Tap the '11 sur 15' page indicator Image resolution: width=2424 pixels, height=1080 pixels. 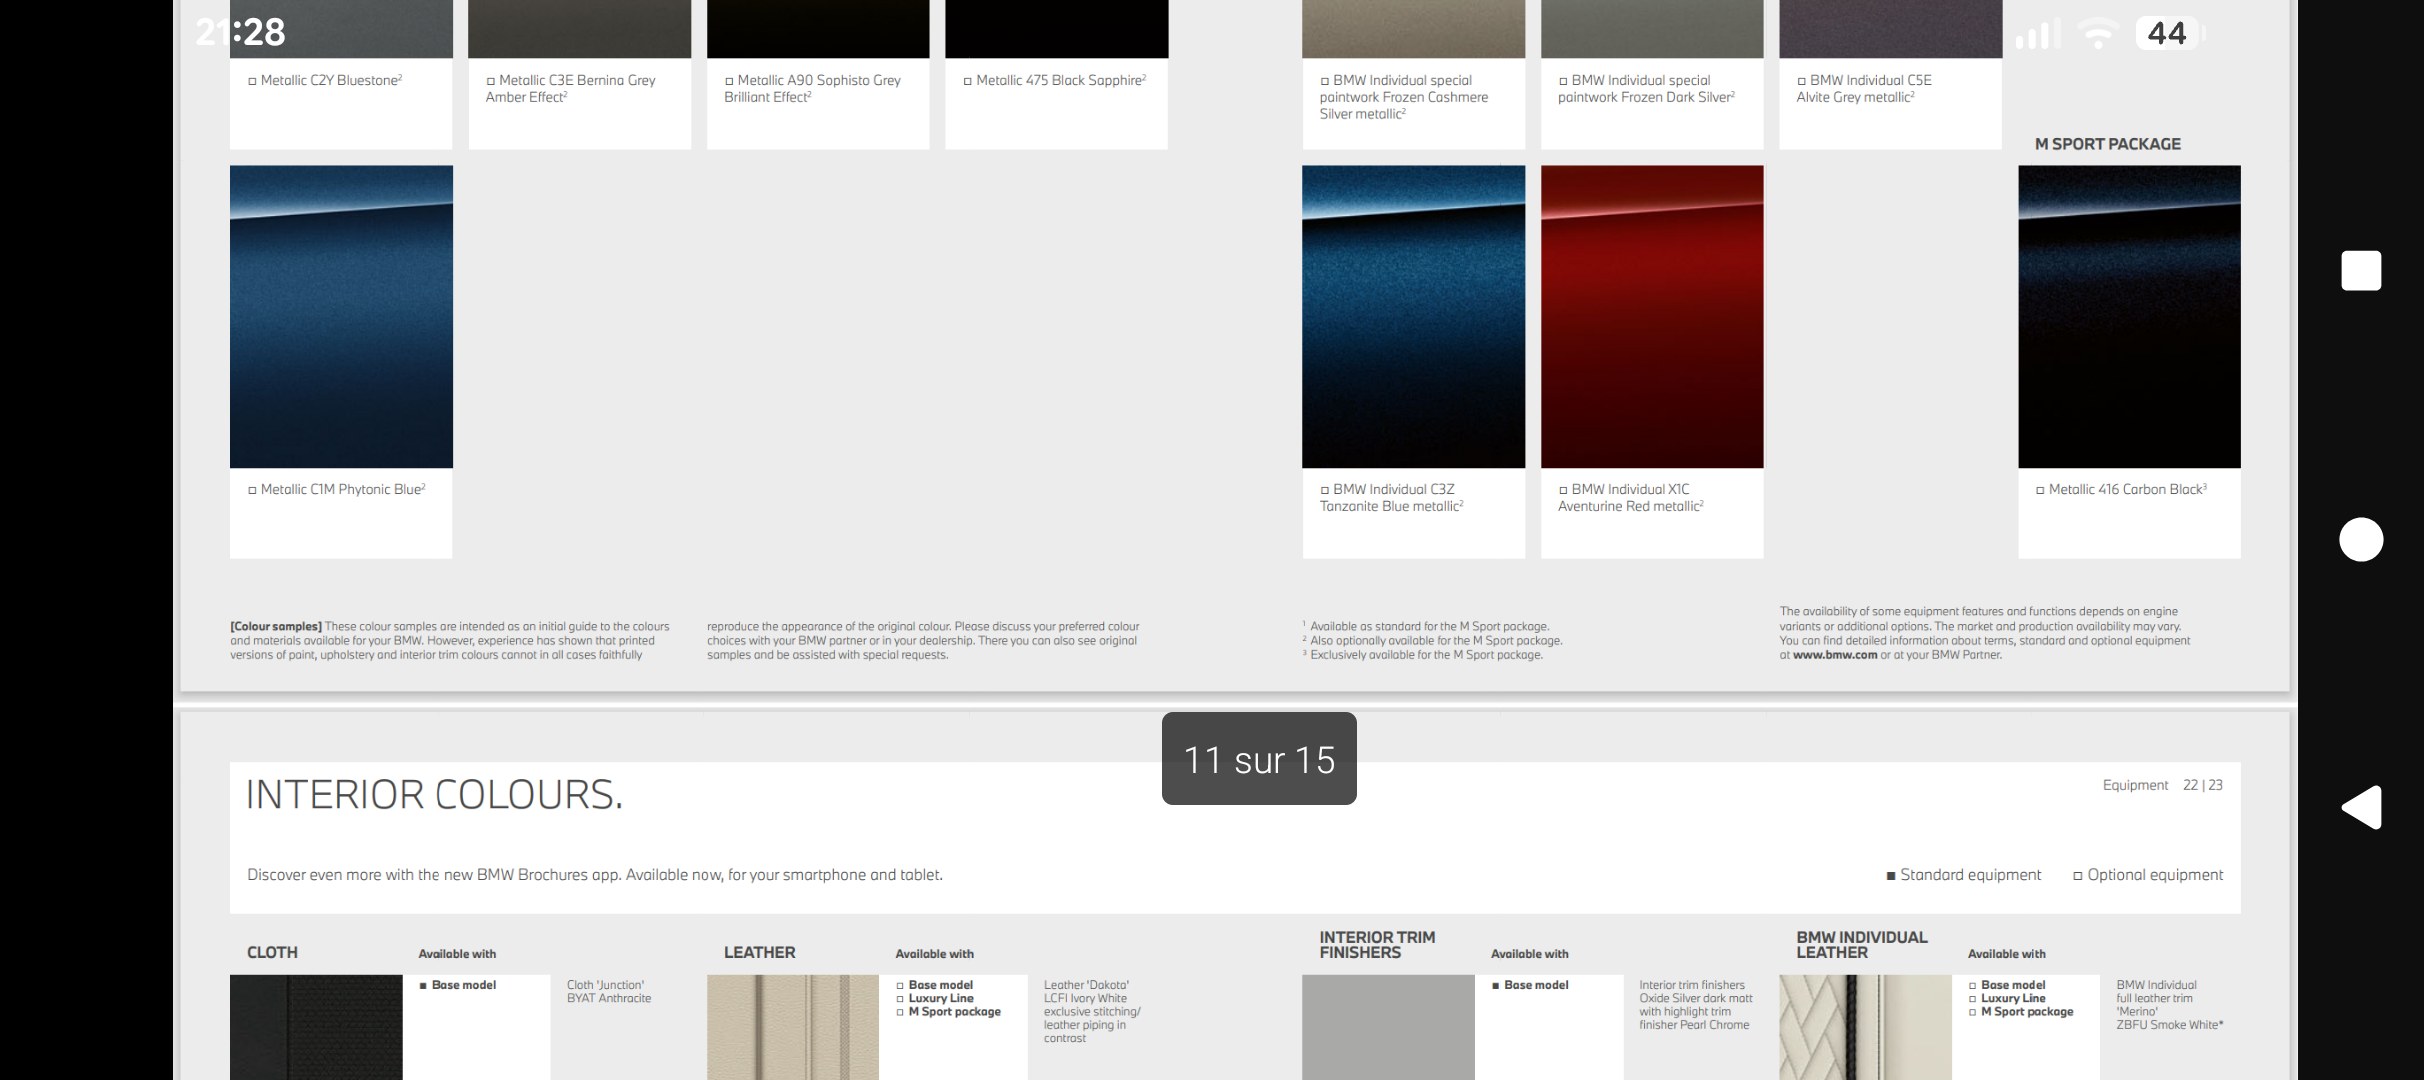coord(1259,759)
